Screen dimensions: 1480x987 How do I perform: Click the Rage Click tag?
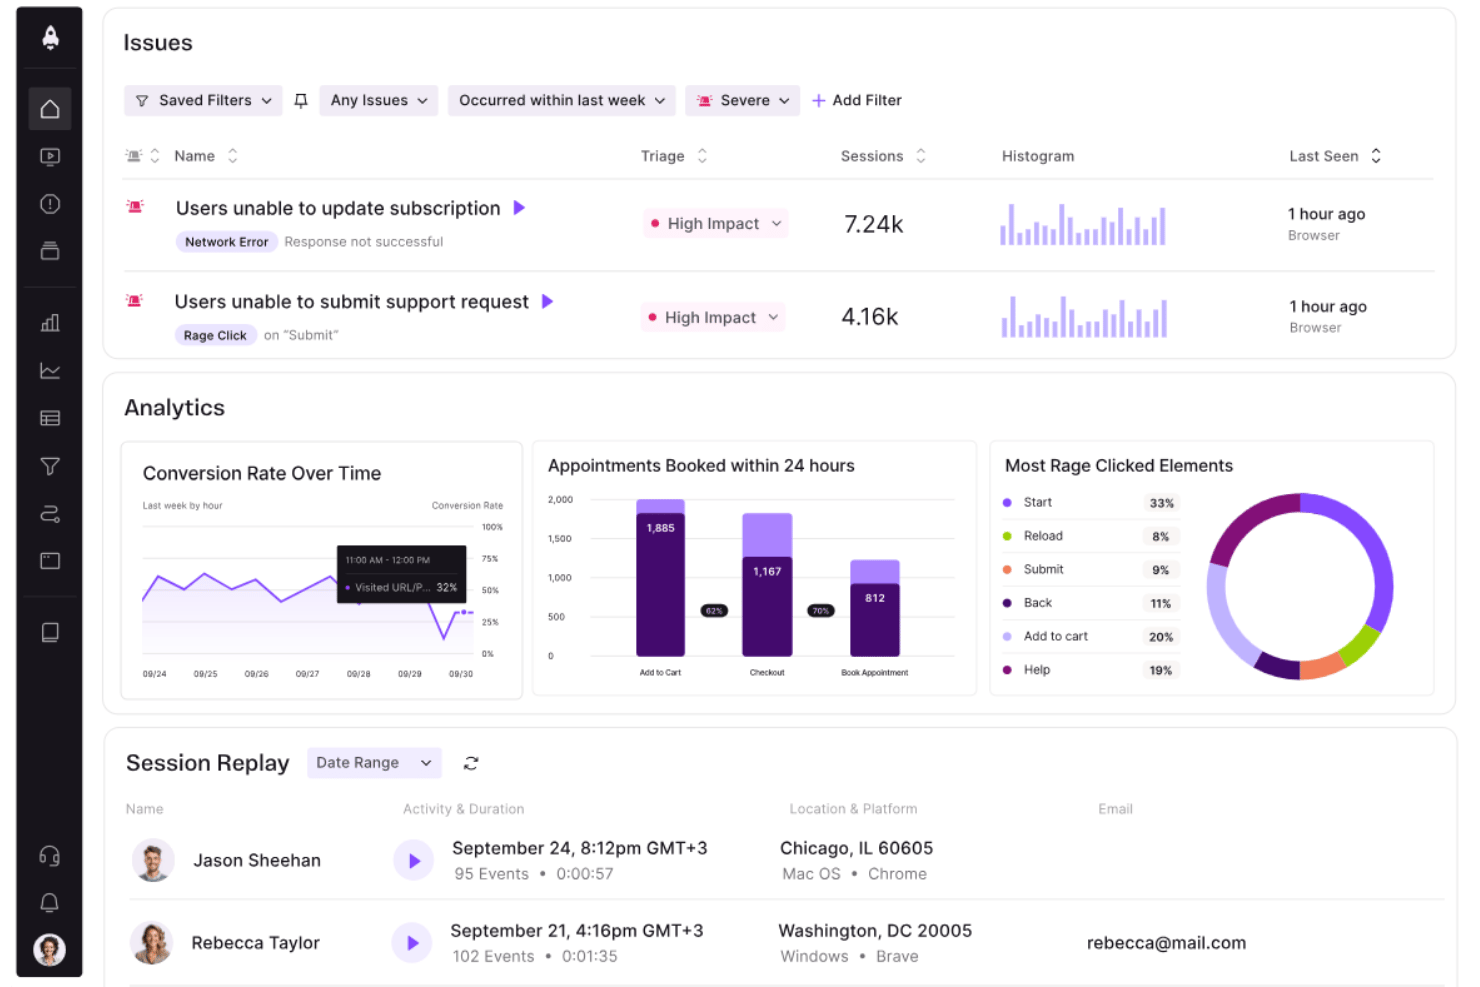click(215, 336)
